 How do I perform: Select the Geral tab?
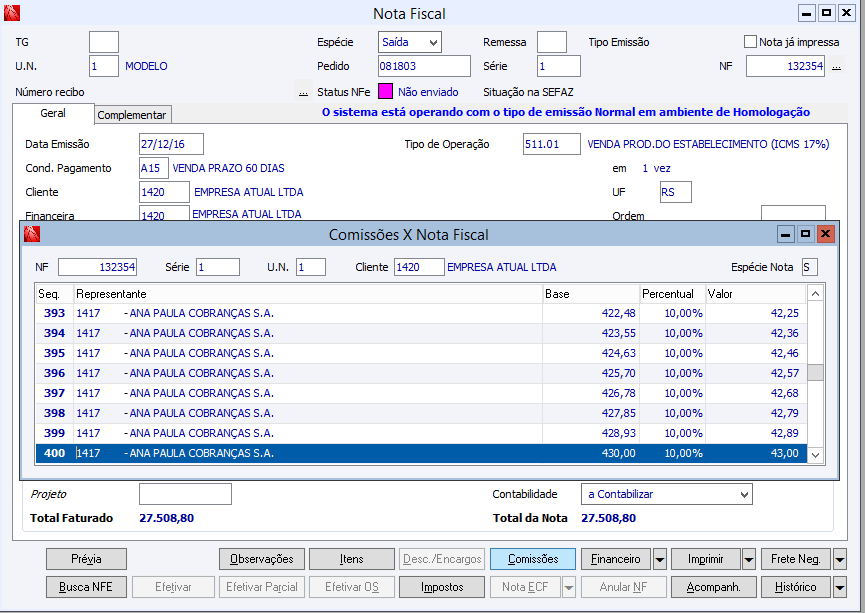tap(53, 114)
